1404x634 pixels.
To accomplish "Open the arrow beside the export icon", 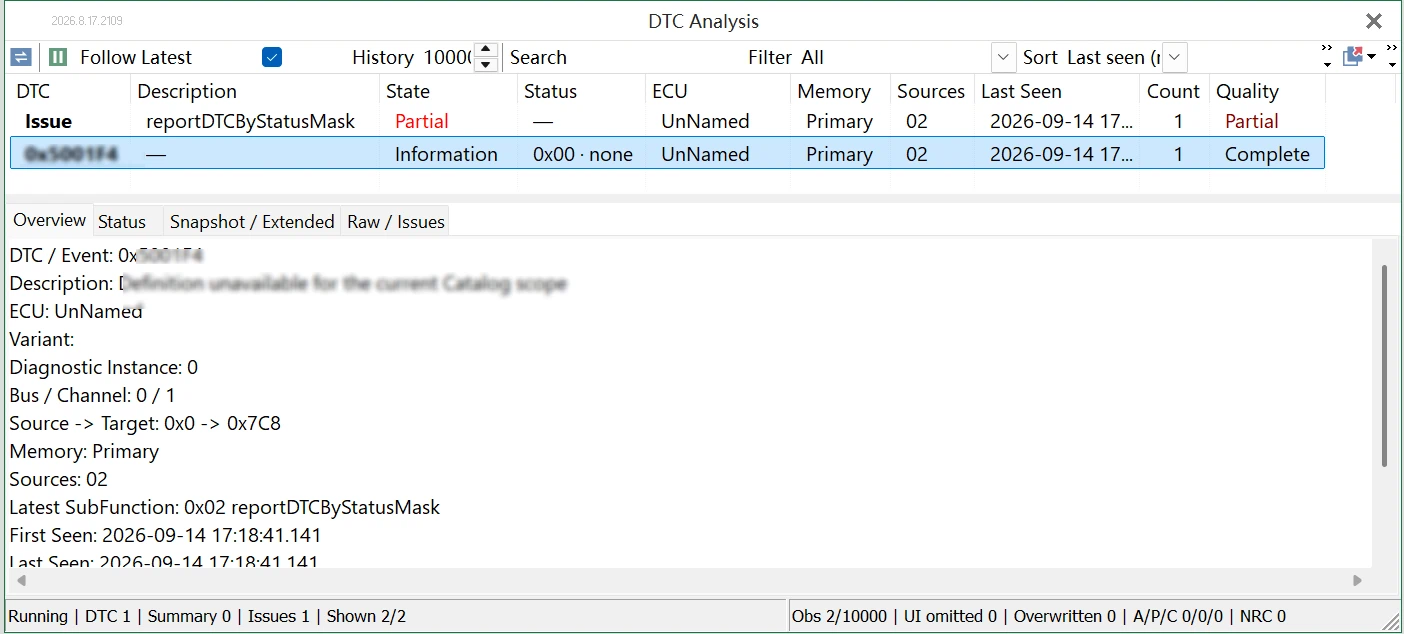I will tap(1372, 57).
